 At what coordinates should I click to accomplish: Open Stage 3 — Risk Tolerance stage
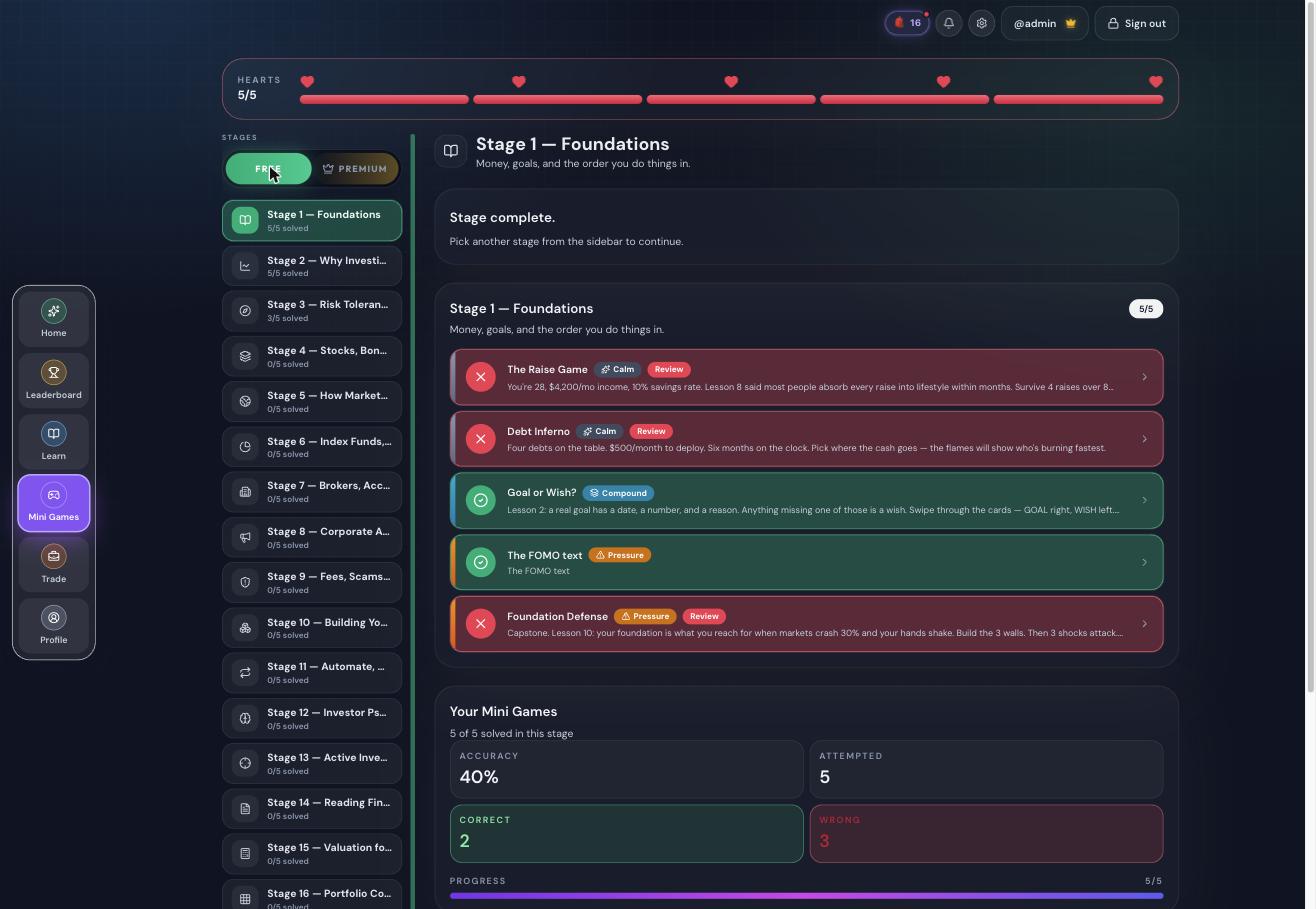coord(312,311)
